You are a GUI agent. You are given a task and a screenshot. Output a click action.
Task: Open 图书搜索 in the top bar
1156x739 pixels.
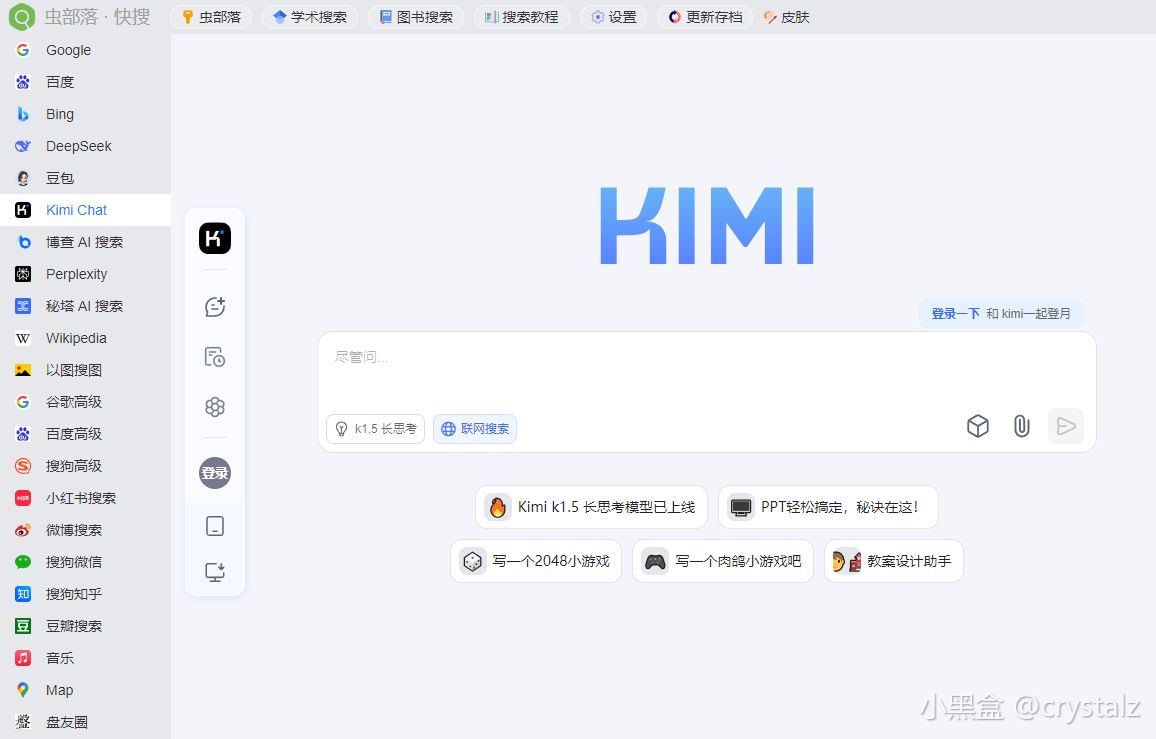(416, 17)
